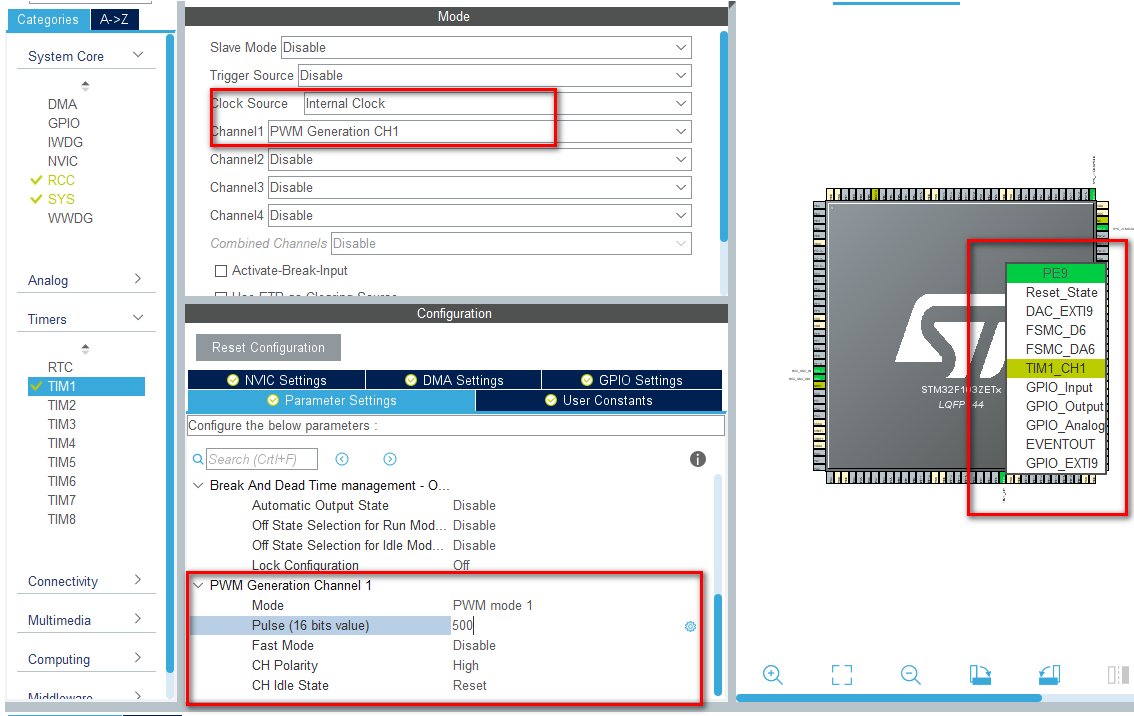Image resolution: width=1134 pixels, height=716 pixels.
Task: Select FSMC_D6 in the PE9 menu
Action: 1057,331
